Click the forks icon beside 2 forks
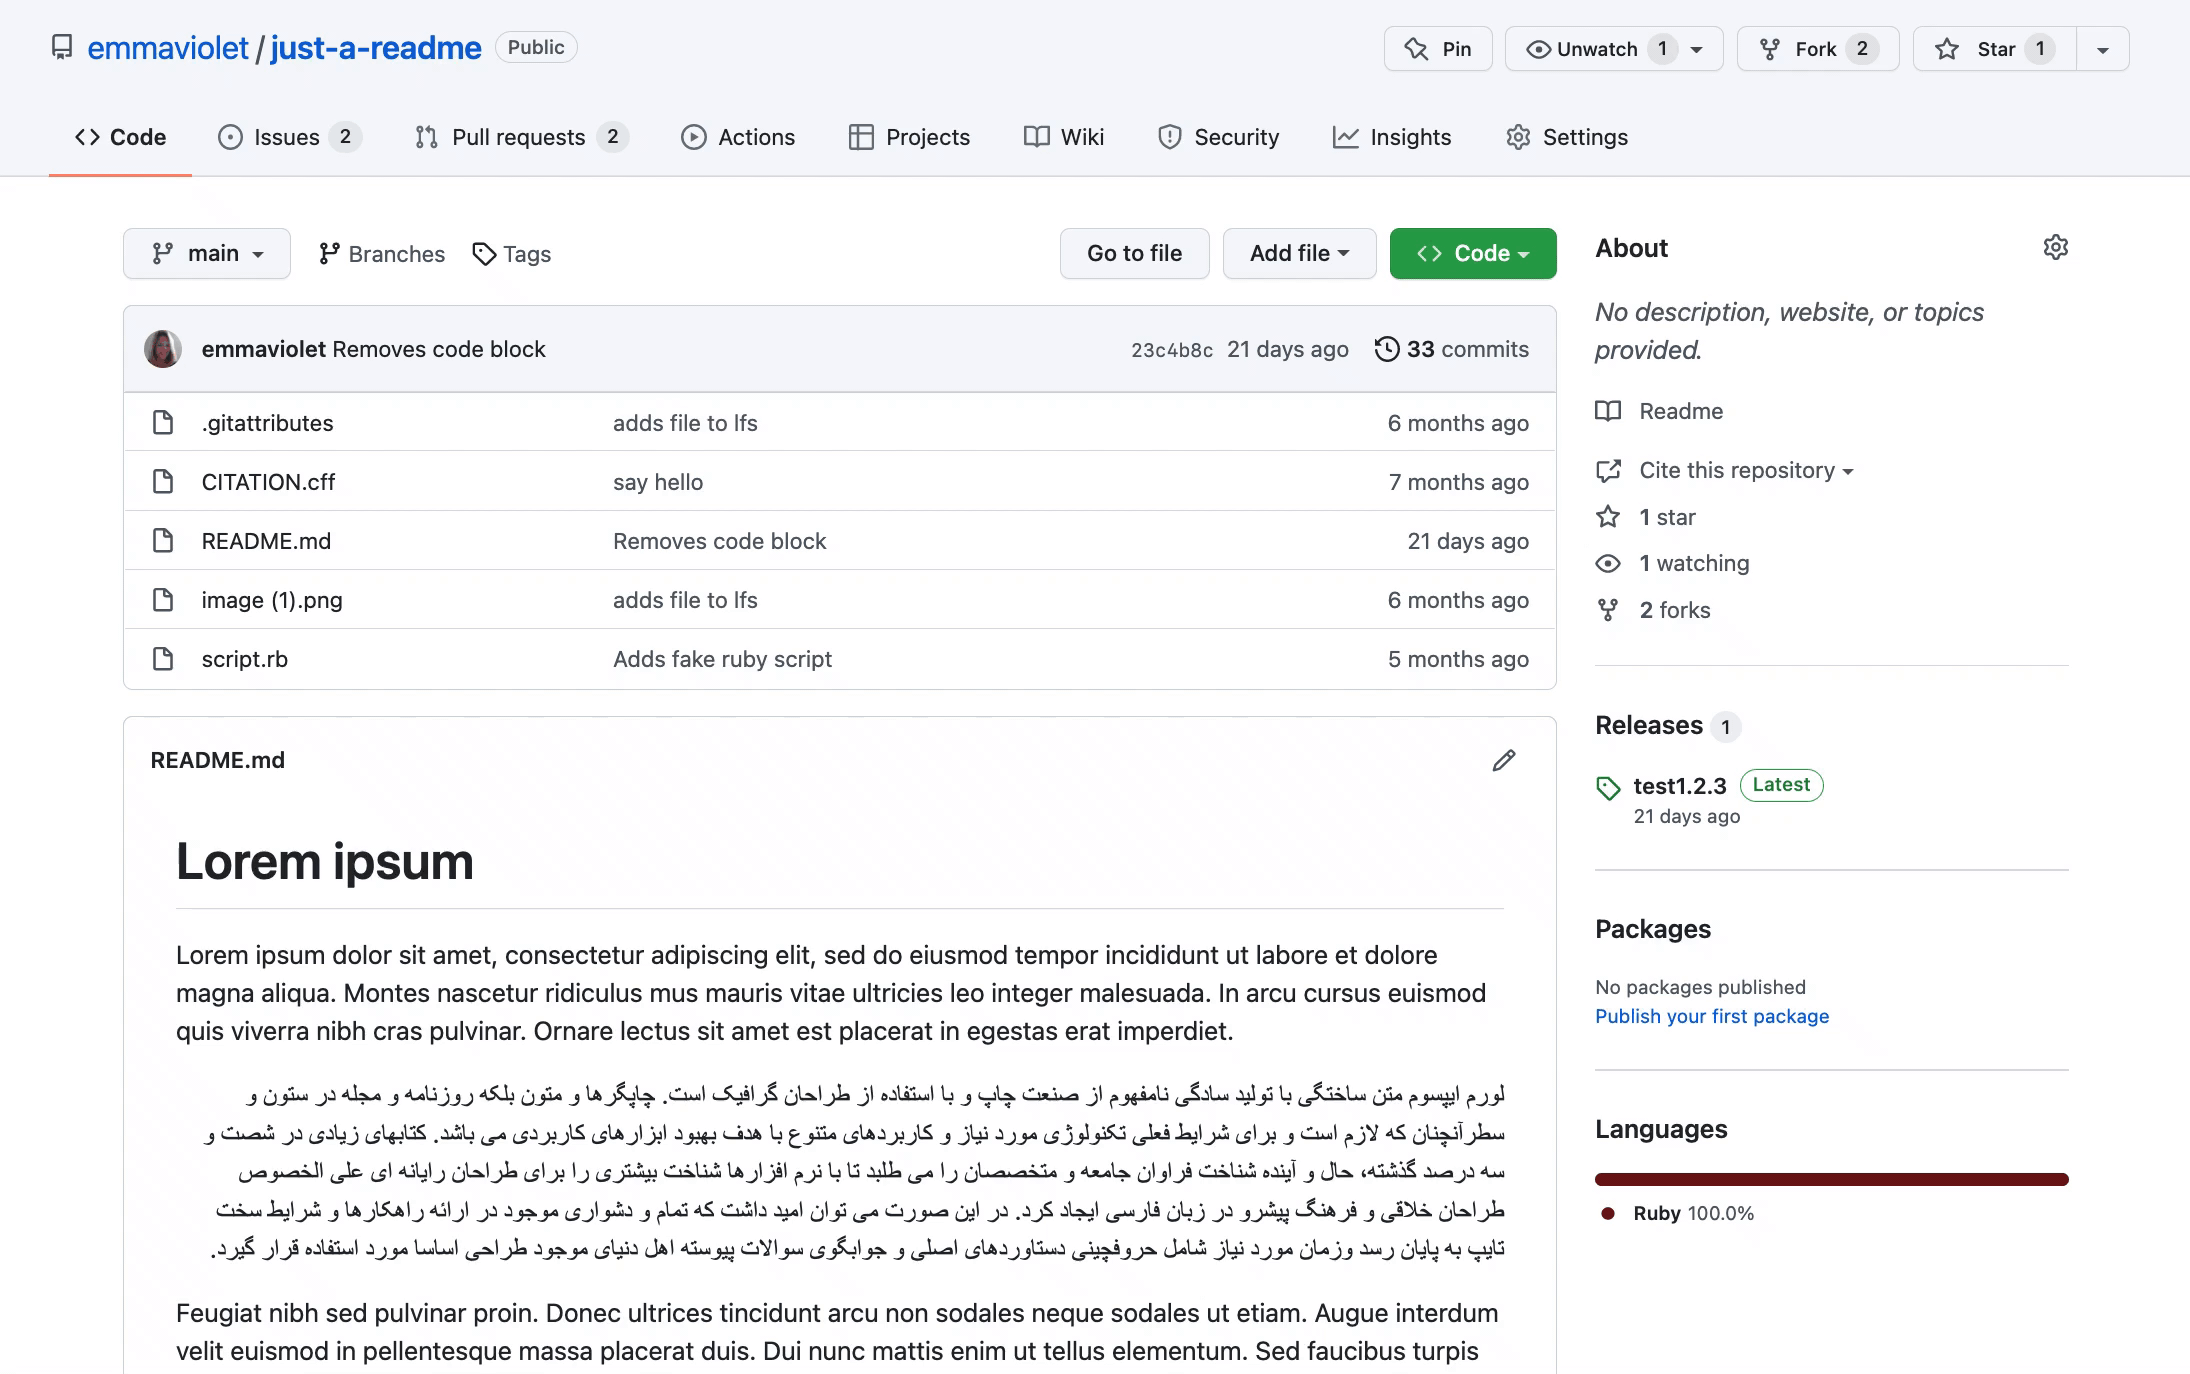 click(1607, 610)
